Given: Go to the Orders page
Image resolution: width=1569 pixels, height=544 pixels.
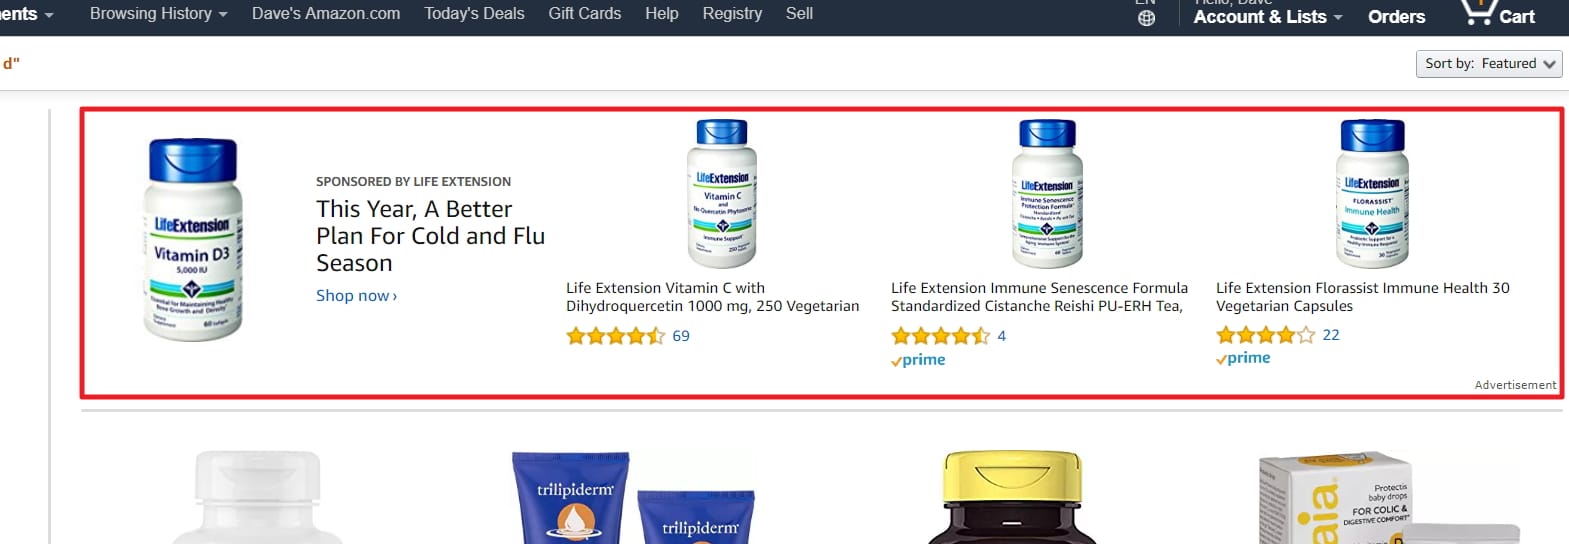Looking at the screenshot, I should 1396,17.
